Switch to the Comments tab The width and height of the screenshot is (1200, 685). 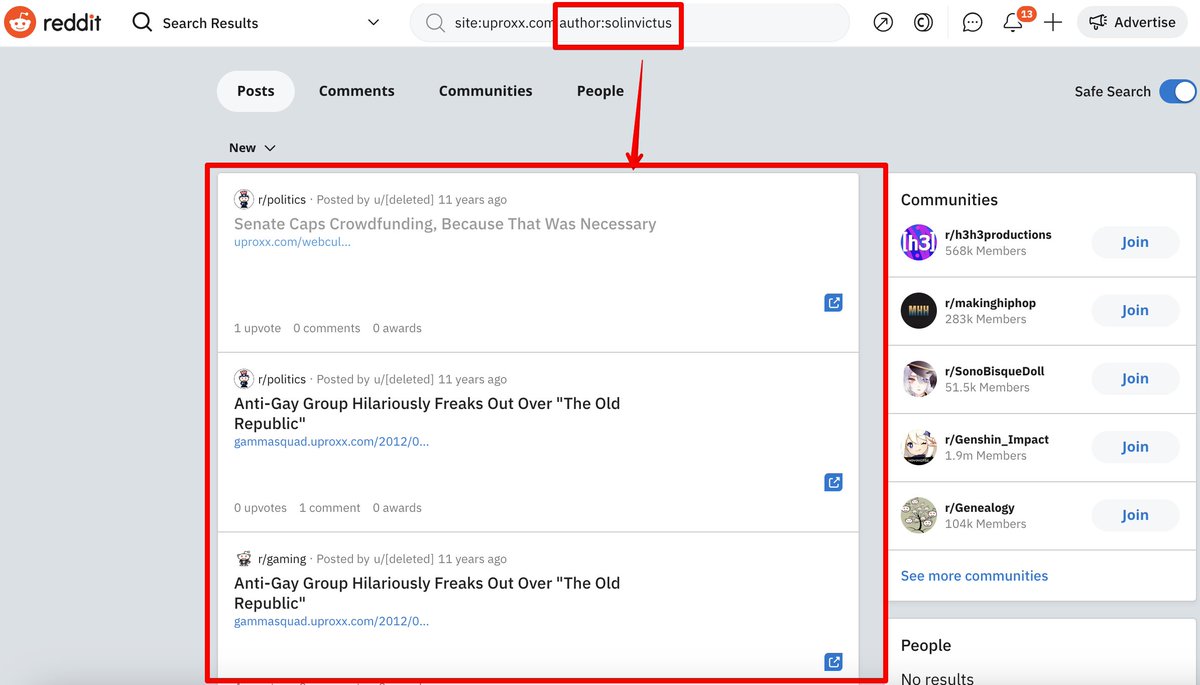click(x=357, y=91)
